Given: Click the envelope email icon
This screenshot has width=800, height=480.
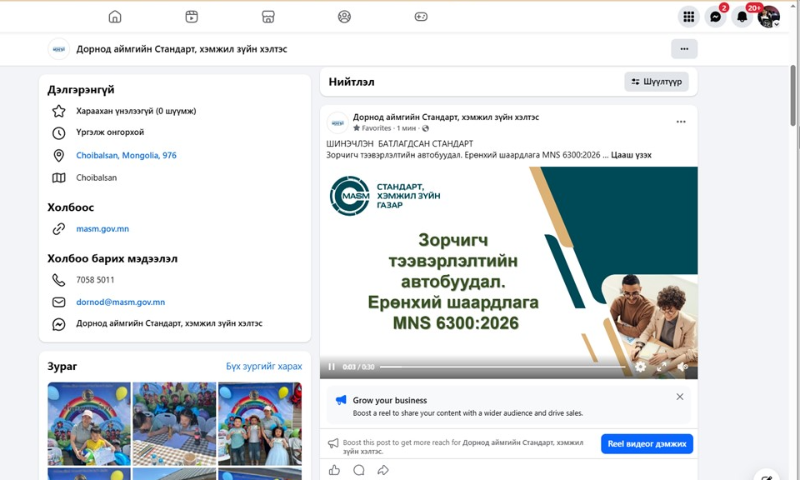Looking at the screenshot, I should pyautogui.click(x=59, y=302).
